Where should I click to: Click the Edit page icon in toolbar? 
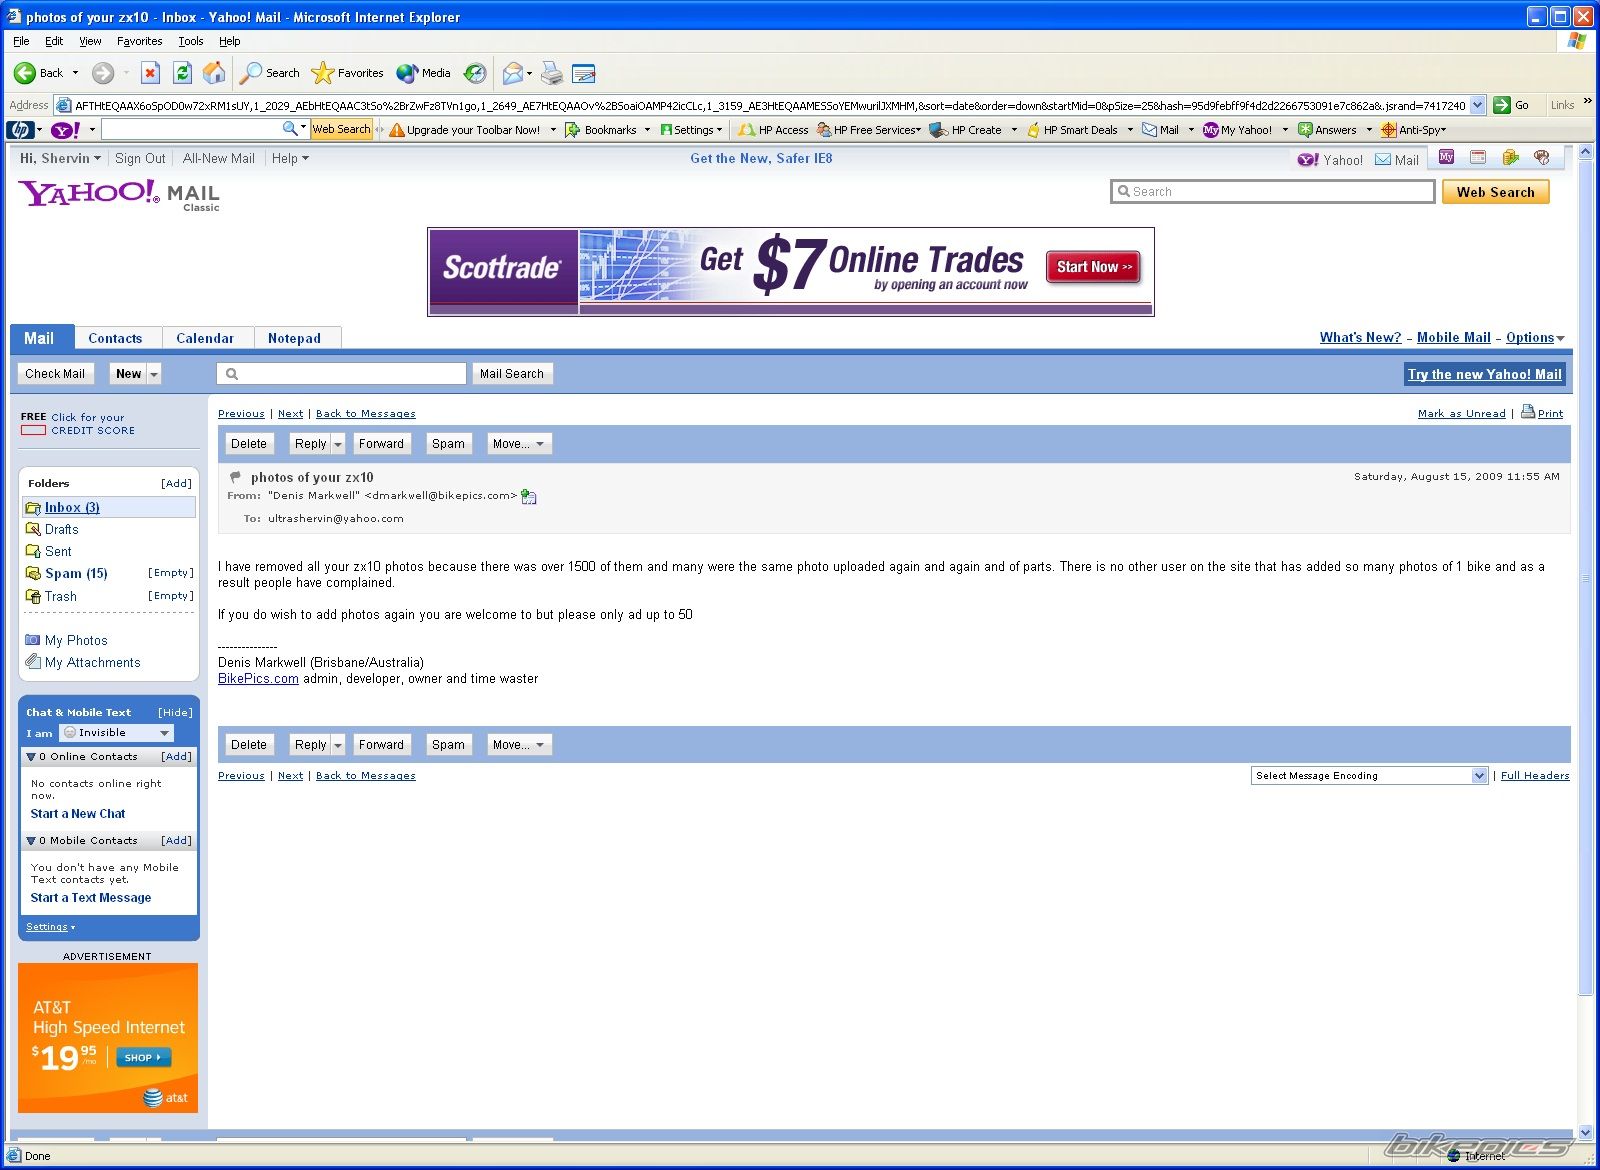coord(584,73)
